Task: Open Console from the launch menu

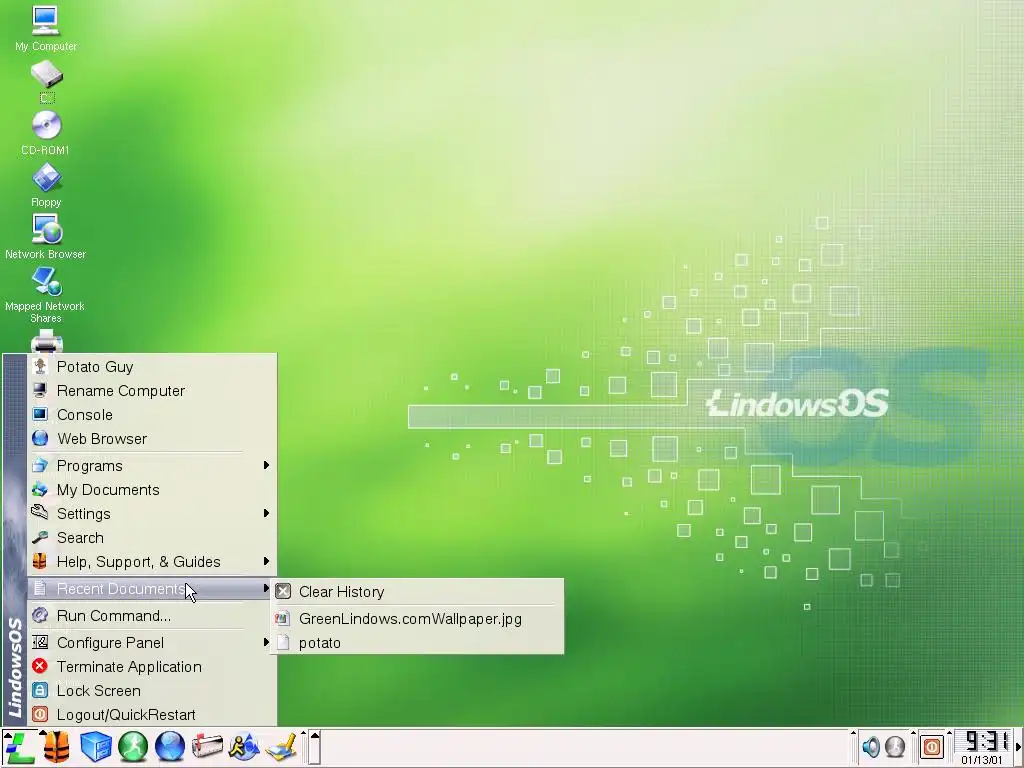Action: (x=152, y=415)
